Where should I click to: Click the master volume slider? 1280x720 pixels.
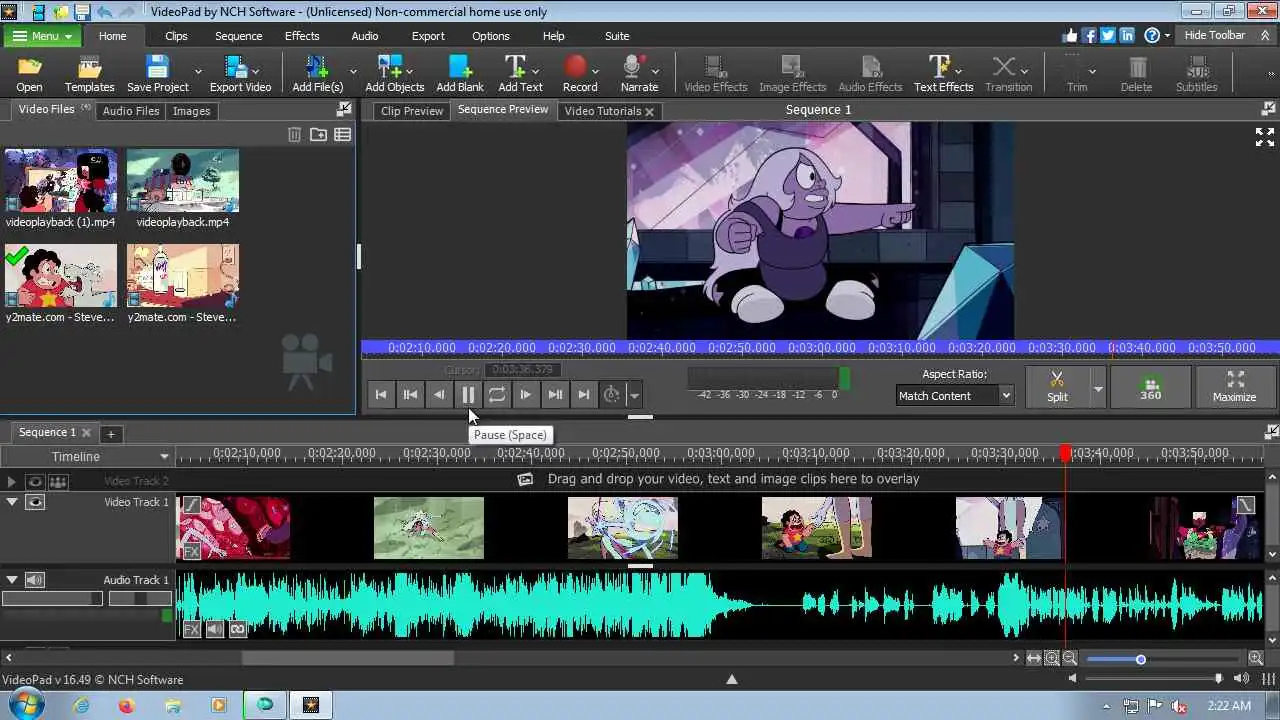point(1155,678)
